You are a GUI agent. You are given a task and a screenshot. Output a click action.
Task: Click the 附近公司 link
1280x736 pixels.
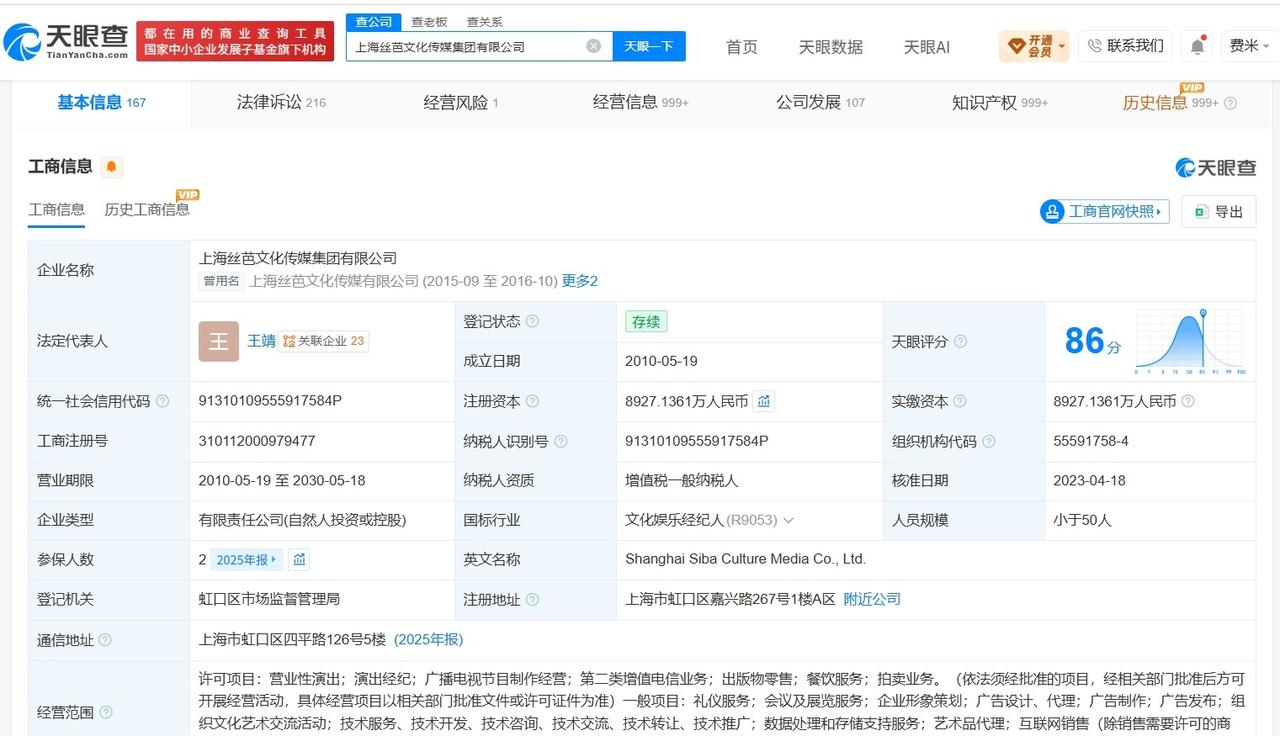[872, 600]
